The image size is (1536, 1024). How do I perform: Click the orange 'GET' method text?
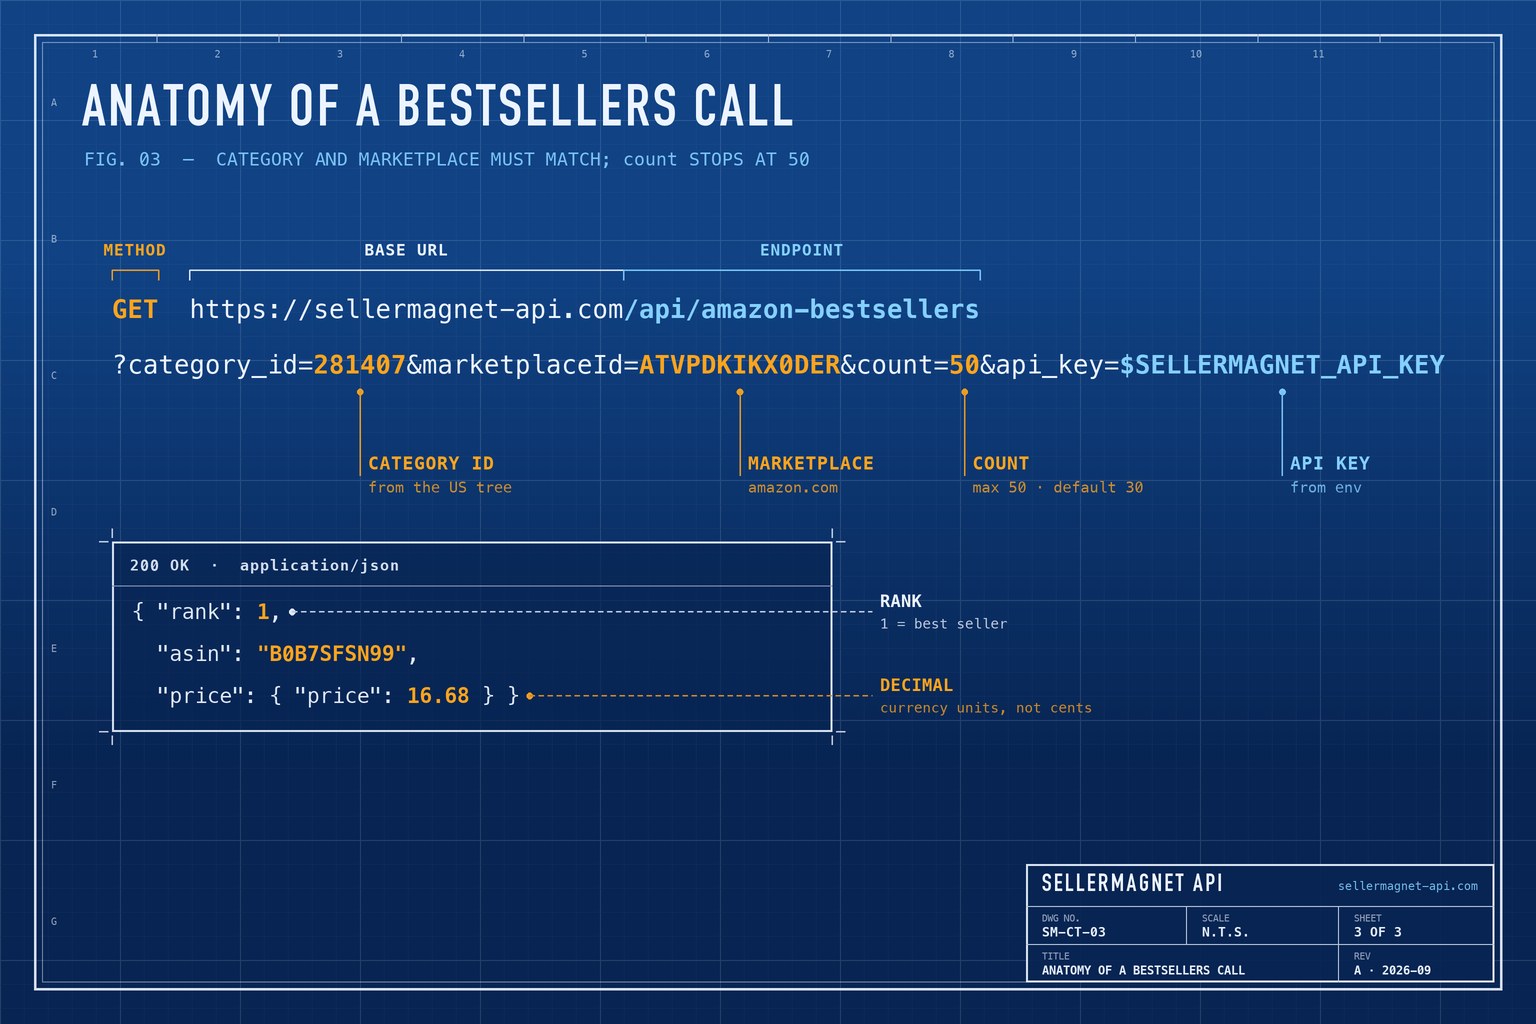pos(135,309)
